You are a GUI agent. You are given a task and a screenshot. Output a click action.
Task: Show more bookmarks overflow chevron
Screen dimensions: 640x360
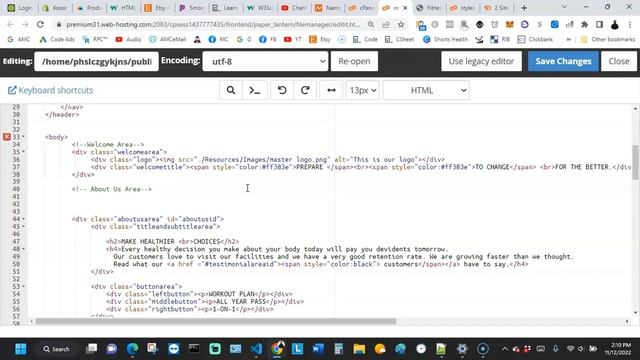click(568, 39)
